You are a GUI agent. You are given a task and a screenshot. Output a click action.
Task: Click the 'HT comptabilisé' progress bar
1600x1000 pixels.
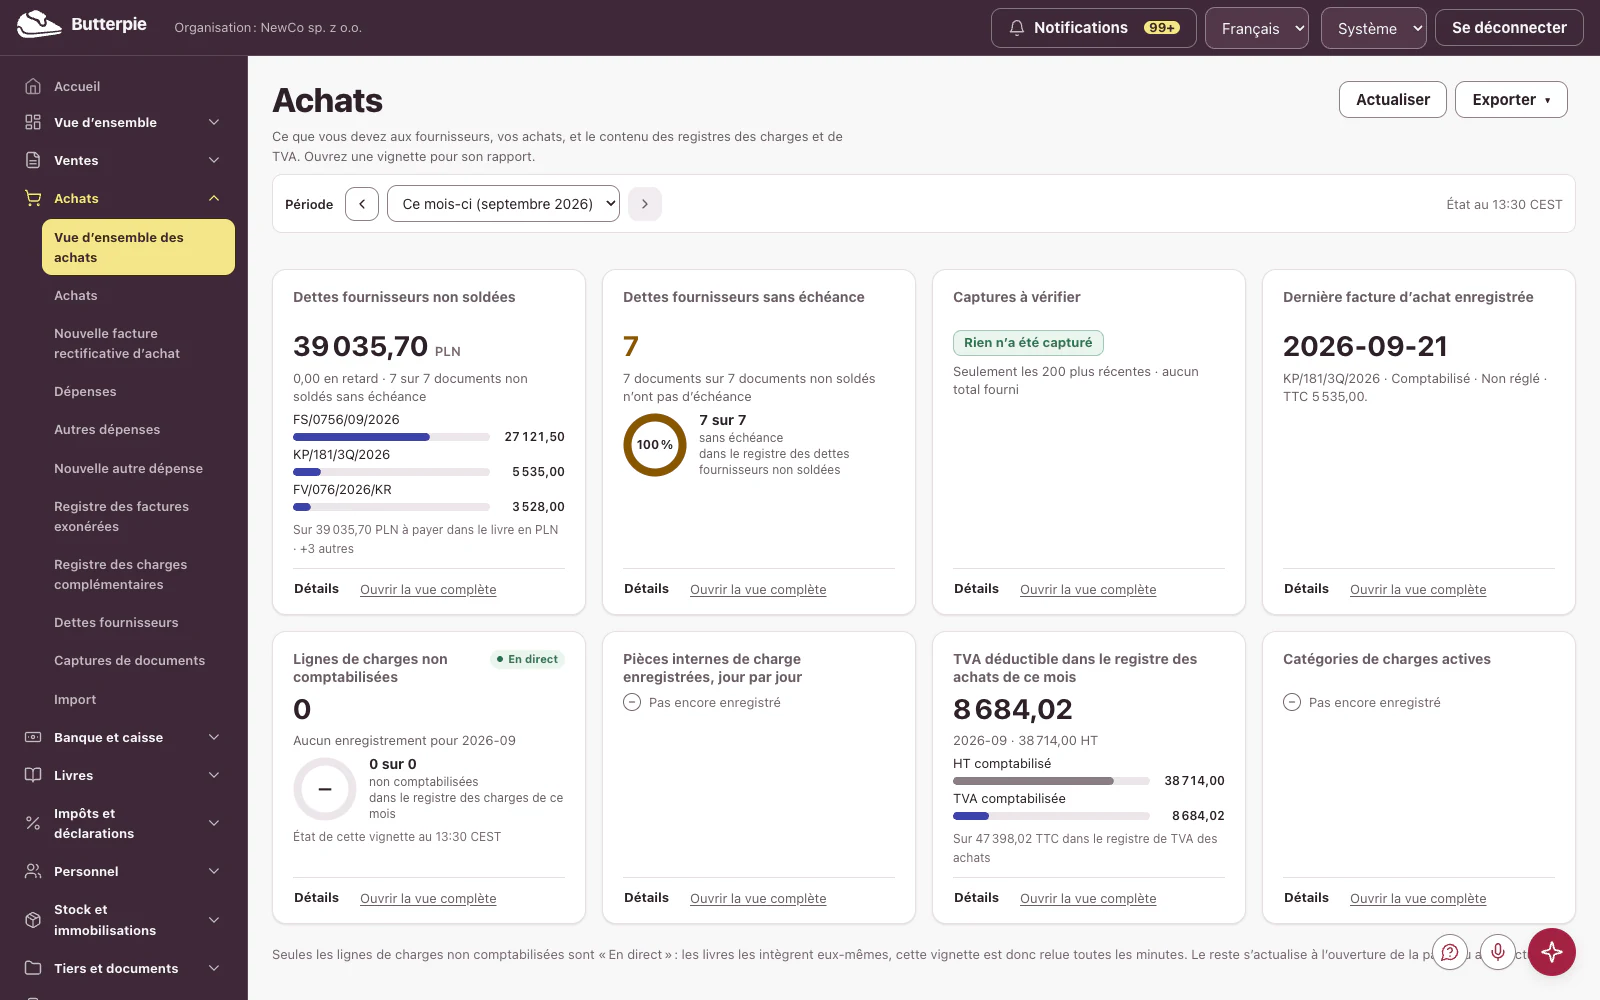point(1051,781)
